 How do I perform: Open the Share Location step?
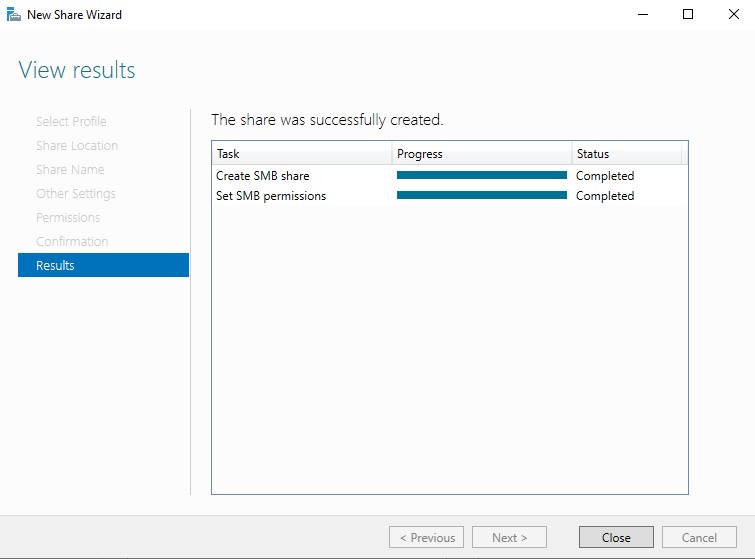coord(77,145)
